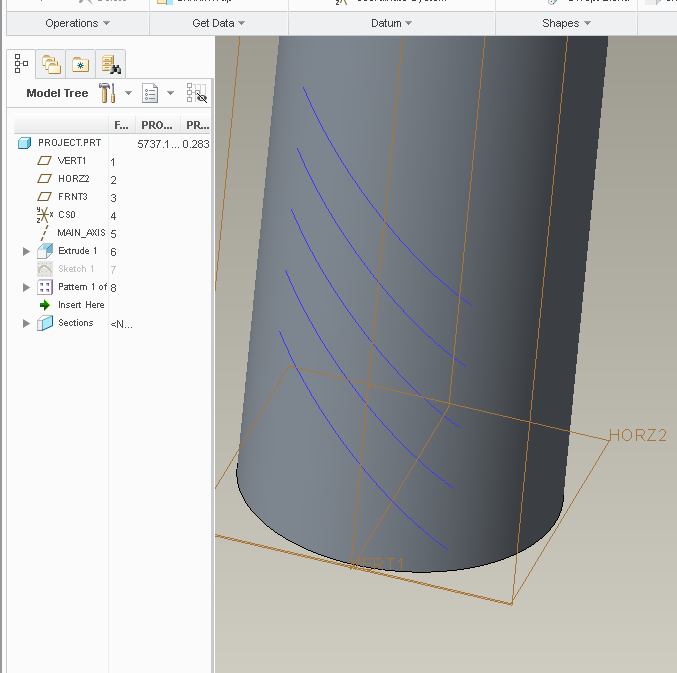Open the Operations group dropdown
677x673 pixels.
[78, 23]
